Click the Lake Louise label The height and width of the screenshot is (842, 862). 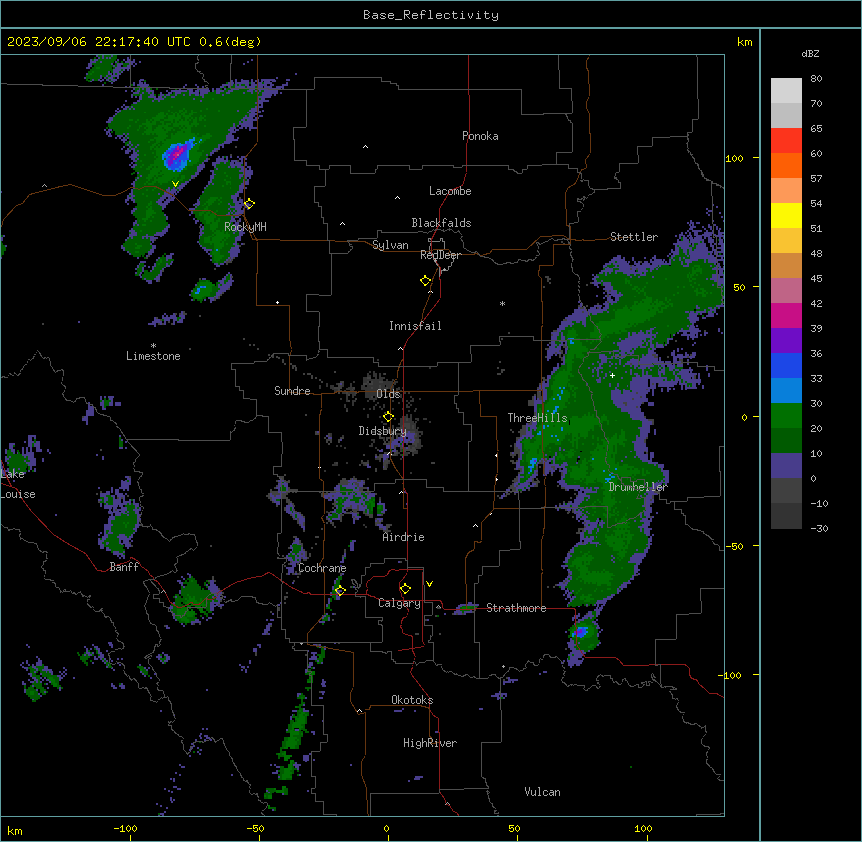pos(18,484)
